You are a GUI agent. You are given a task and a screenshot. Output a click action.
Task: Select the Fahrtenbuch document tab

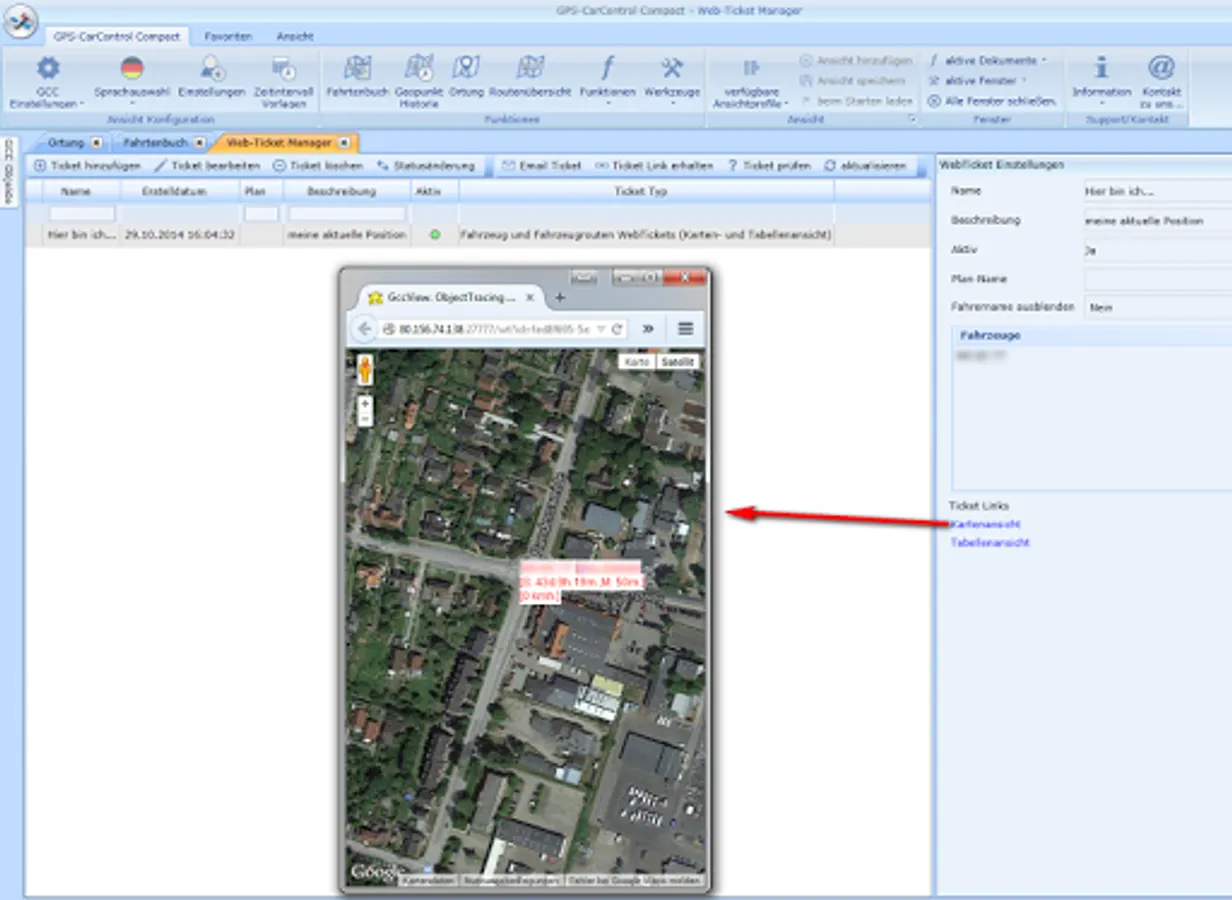pyautogui.click(x=156, y=142)
